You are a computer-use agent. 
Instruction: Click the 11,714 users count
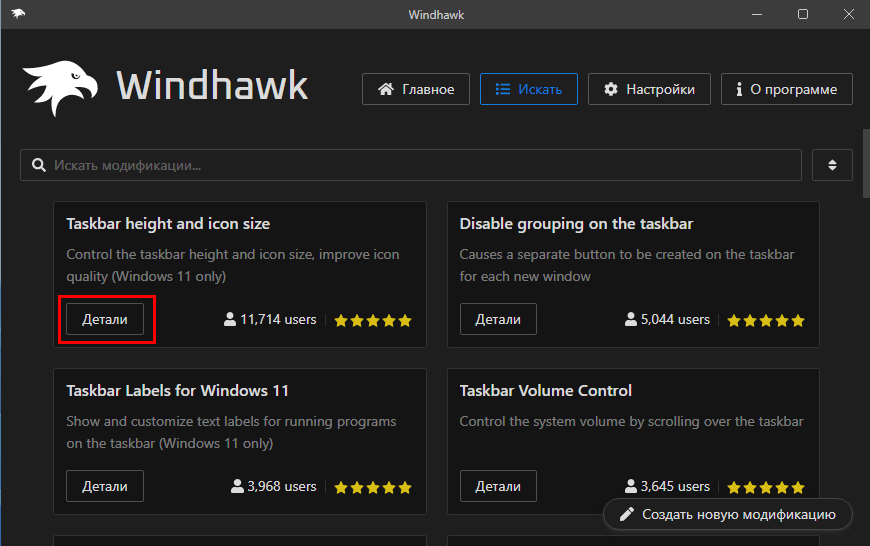click(x=270, y=320)
